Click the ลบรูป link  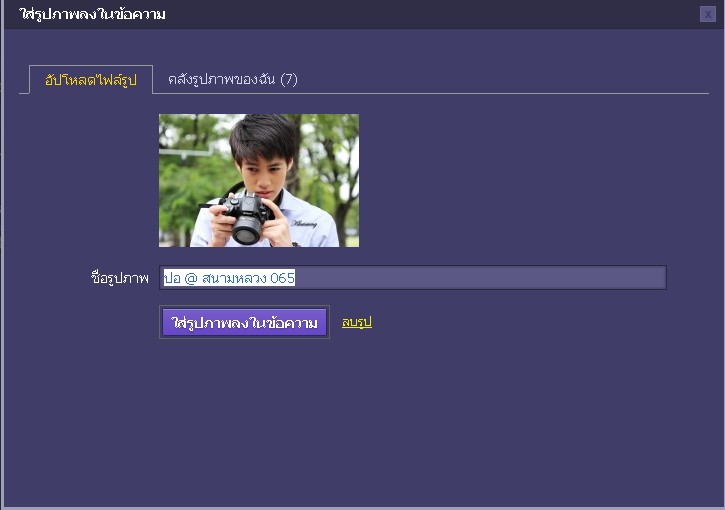pyautogui.click(x=356, y=322)
